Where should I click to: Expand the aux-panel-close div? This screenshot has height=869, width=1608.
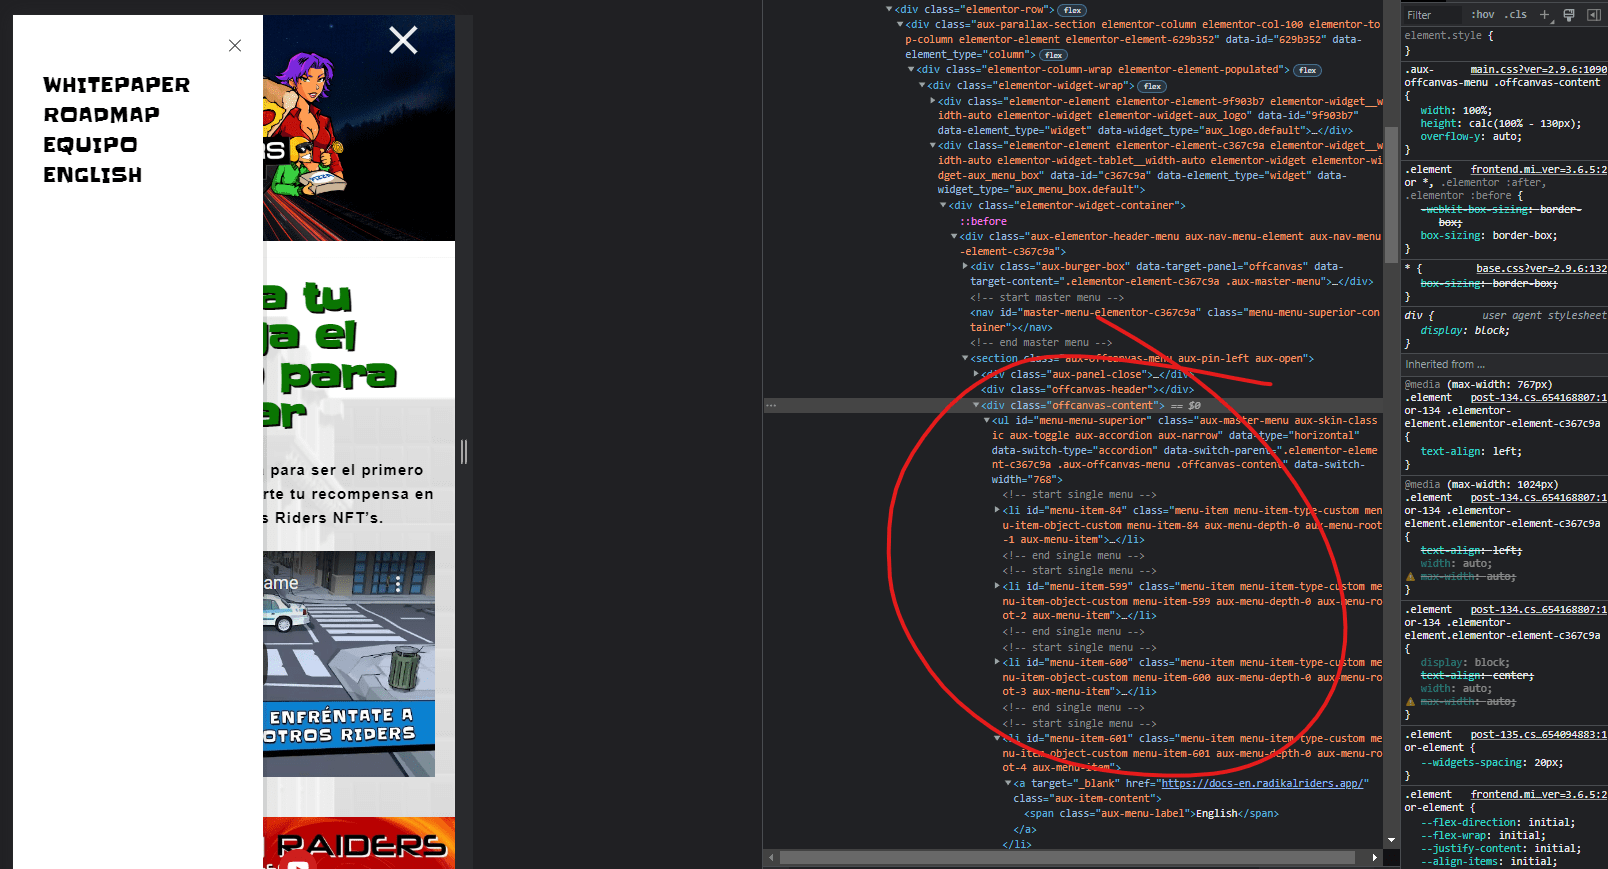point(976,374)
